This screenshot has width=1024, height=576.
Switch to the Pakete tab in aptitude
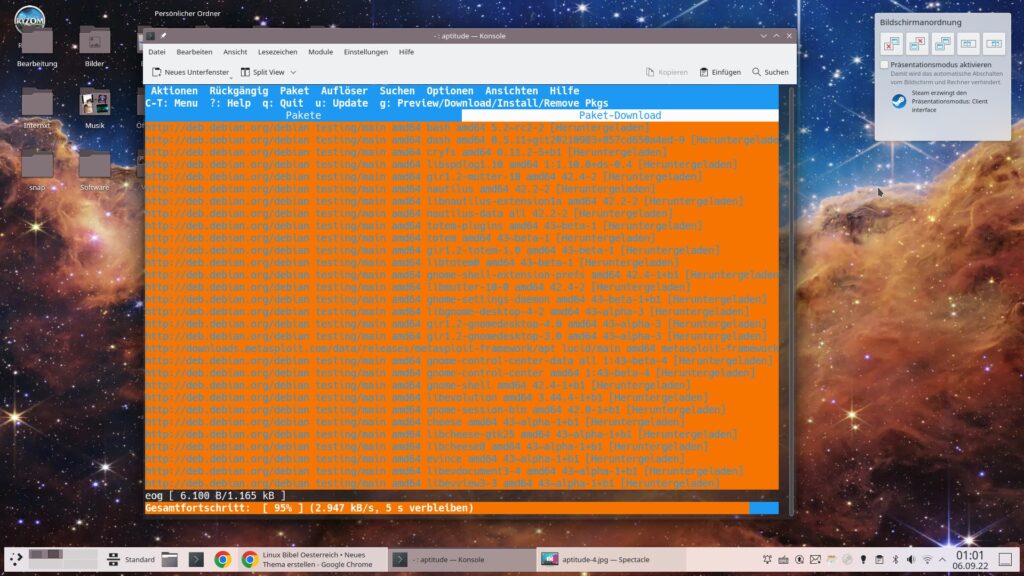tap(303, 116)
